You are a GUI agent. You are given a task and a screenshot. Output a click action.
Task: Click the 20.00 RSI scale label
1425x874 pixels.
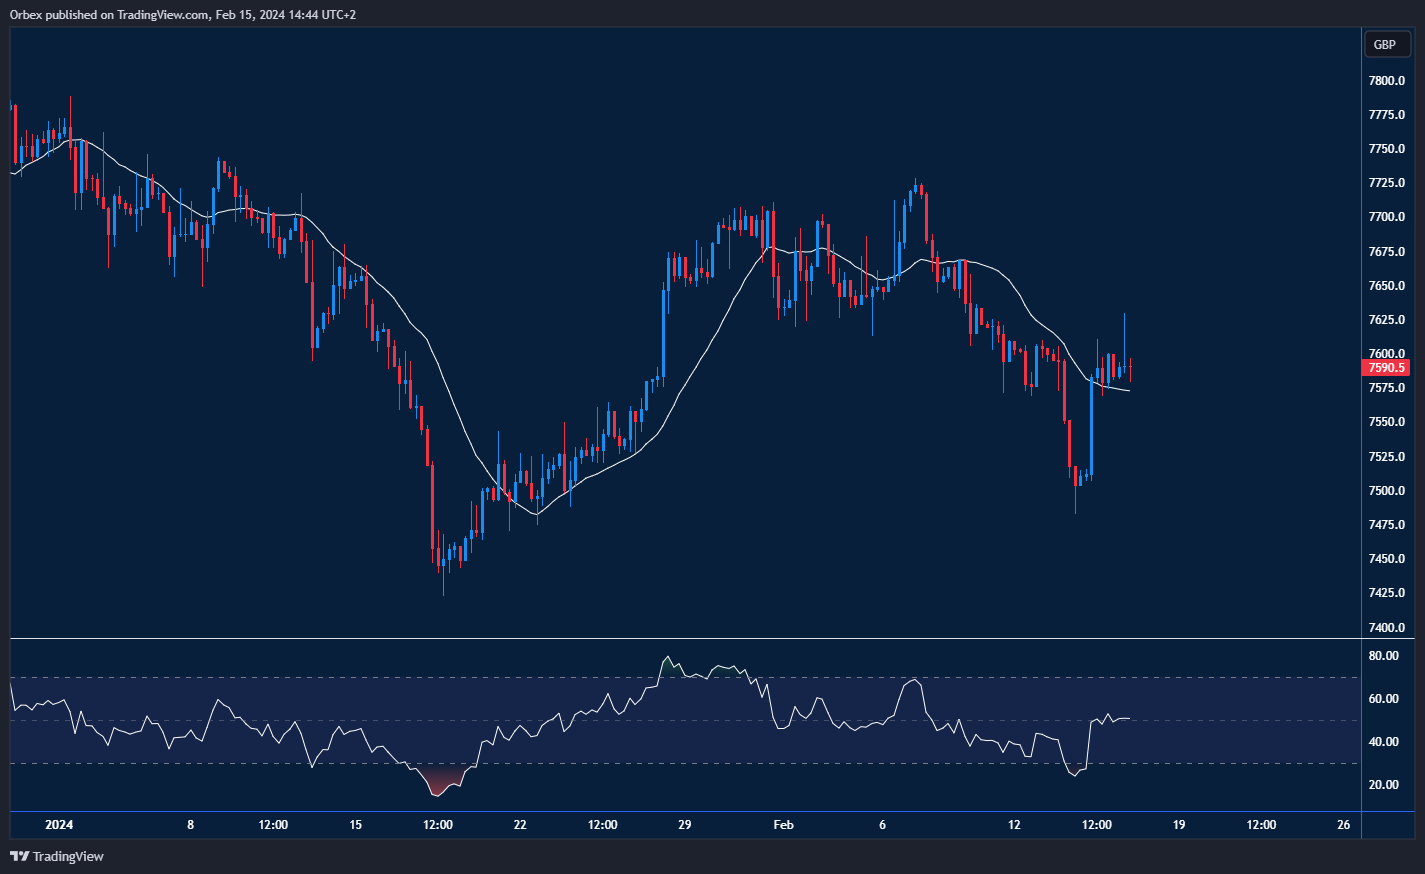1383,785
